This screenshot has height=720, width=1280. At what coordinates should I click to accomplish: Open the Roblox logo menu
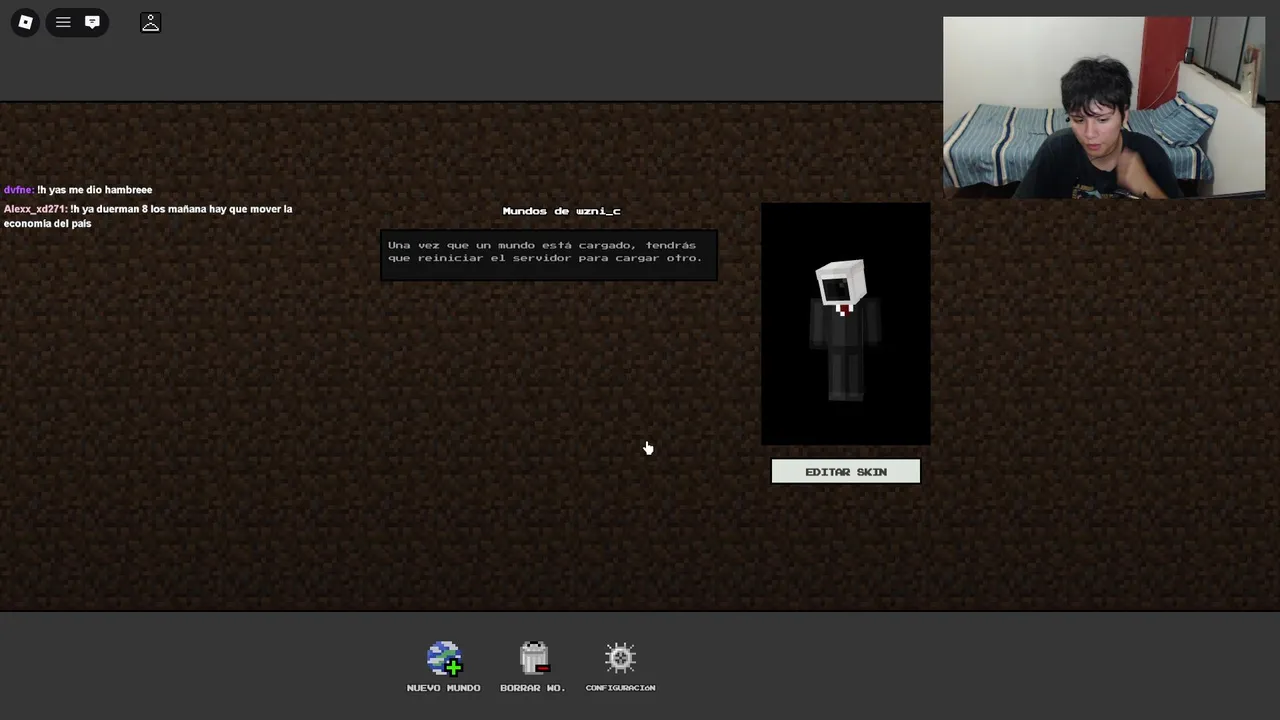pos(25,22)
